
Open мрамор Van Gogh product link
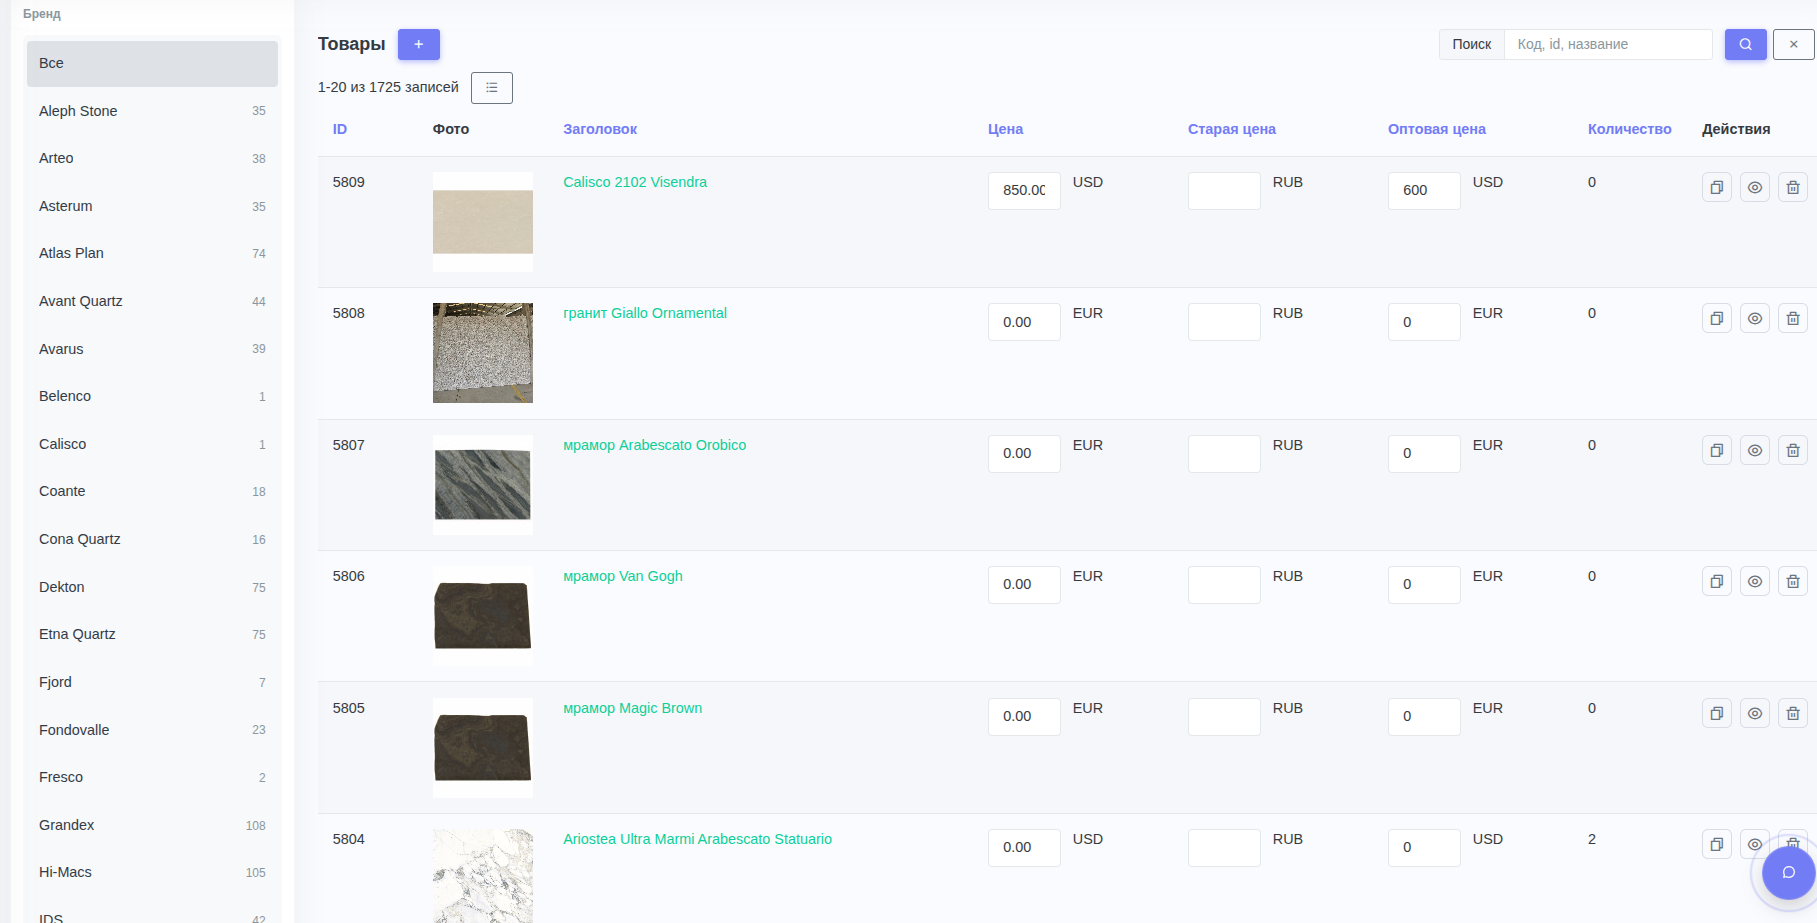[623, 576]
